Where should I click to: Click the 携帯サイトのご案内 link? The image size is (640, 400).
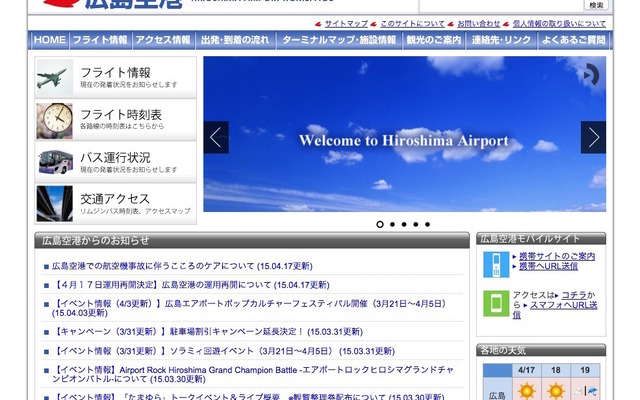[557, 256]
